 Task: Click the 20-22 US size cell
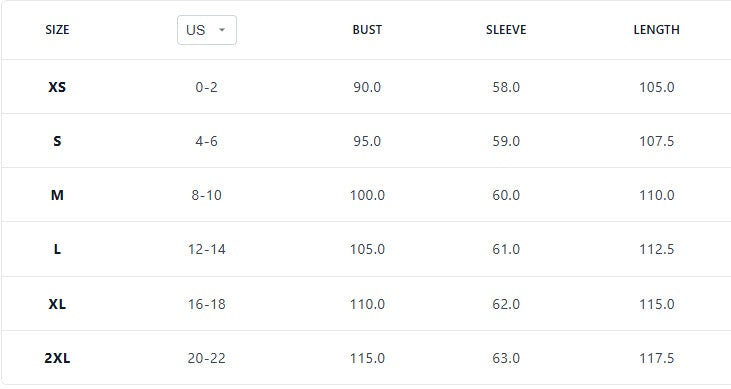tap(207, 358)
